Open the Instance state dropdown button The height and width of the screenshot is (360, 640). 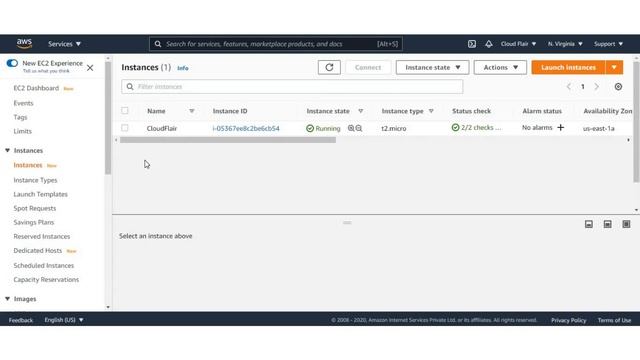point(432,67)
